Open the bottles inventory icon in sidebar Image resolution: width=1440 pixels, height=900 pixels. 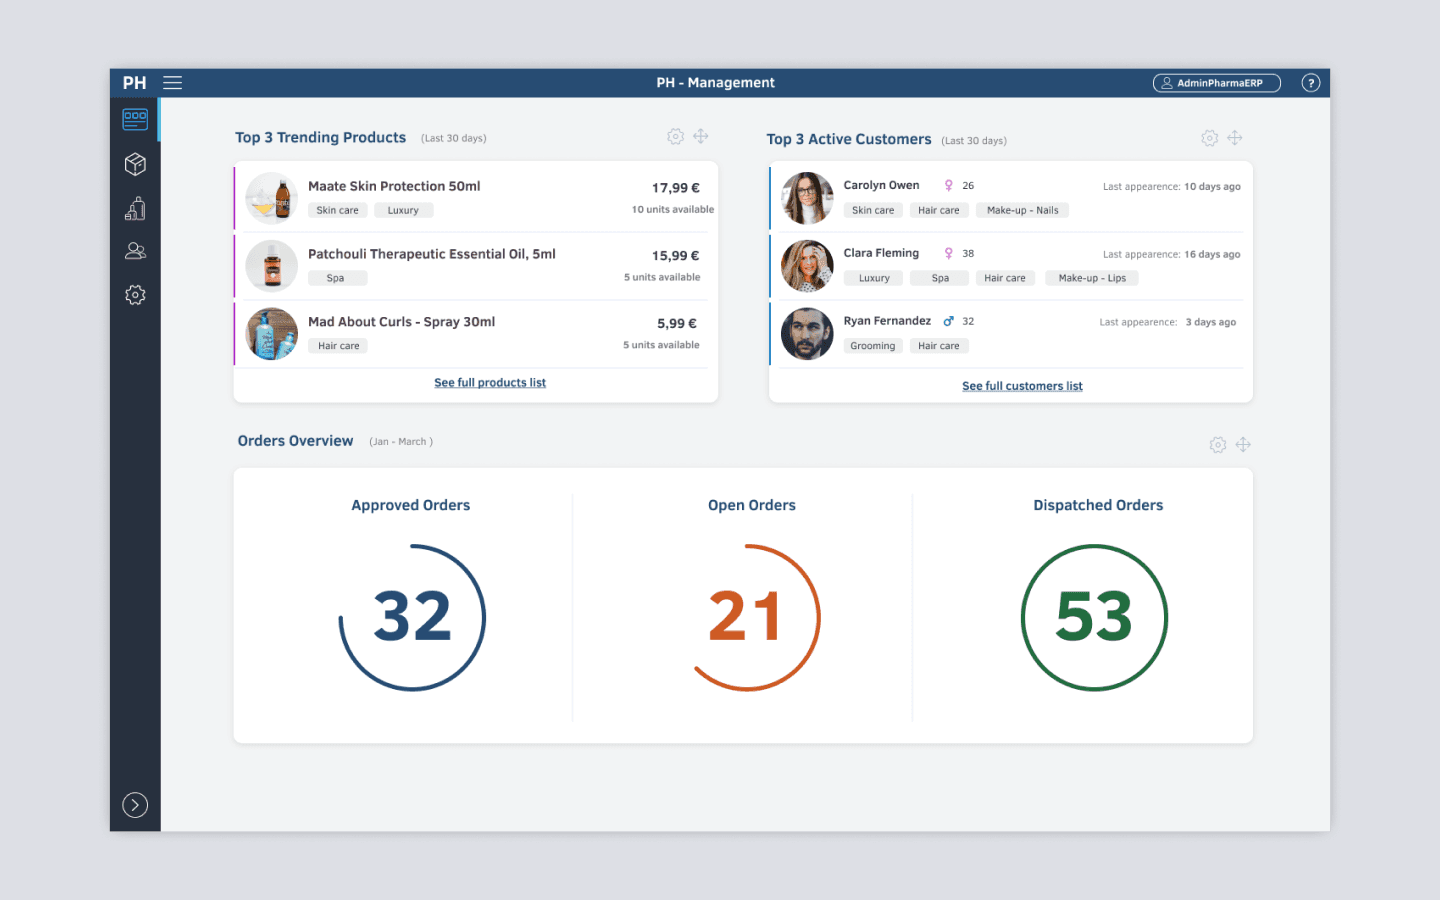pyautogui.click(x=135, y=208)
